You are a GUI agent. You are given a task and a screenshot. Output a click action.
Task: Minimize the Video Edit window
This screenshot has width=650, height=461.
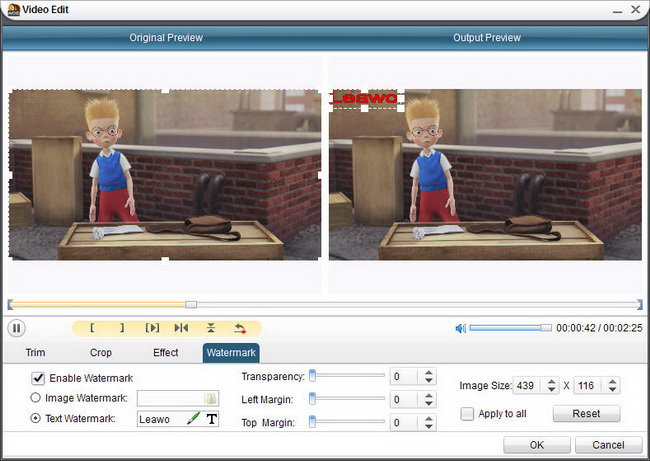click(617, 10)
